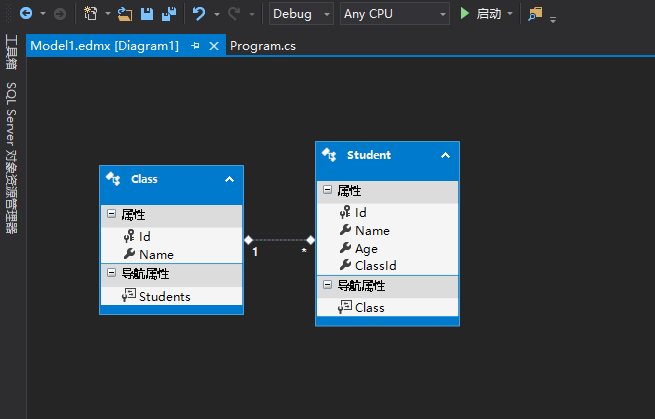
Task: Open the SQL Server 对象资源管理器 side tab
Action: click(x=11, y=158)
